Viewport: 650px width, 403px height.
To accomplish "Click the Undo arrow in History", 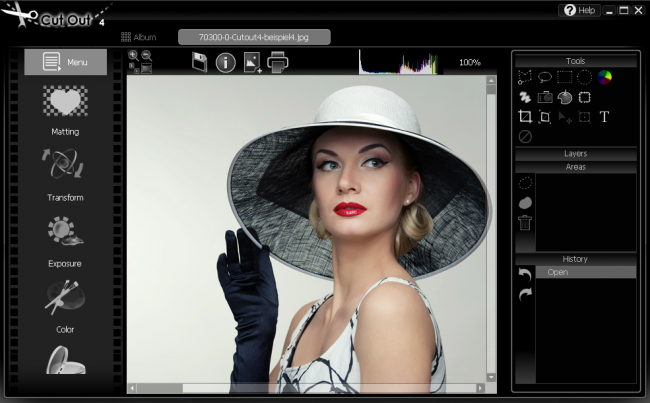I will click(525, 274).
